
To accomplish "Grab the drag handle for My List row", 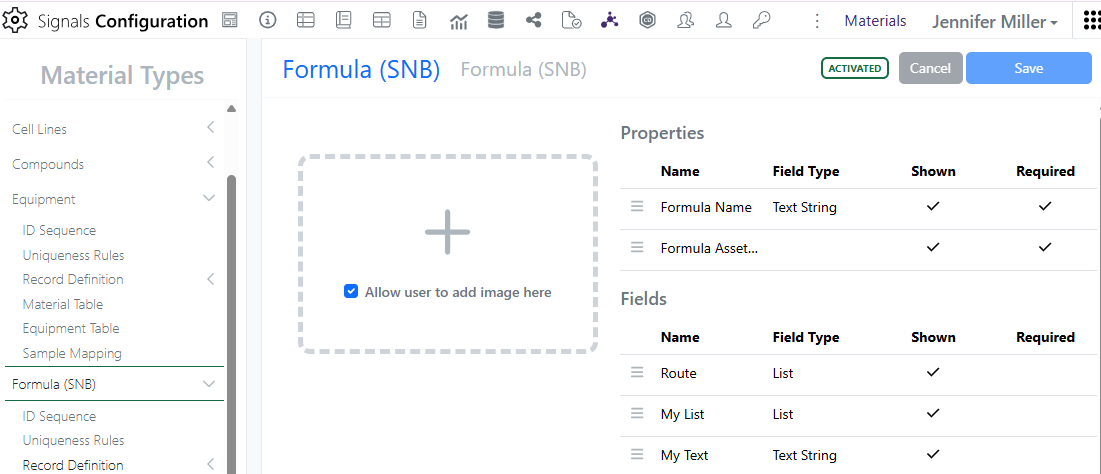I will tap(637, 414).
